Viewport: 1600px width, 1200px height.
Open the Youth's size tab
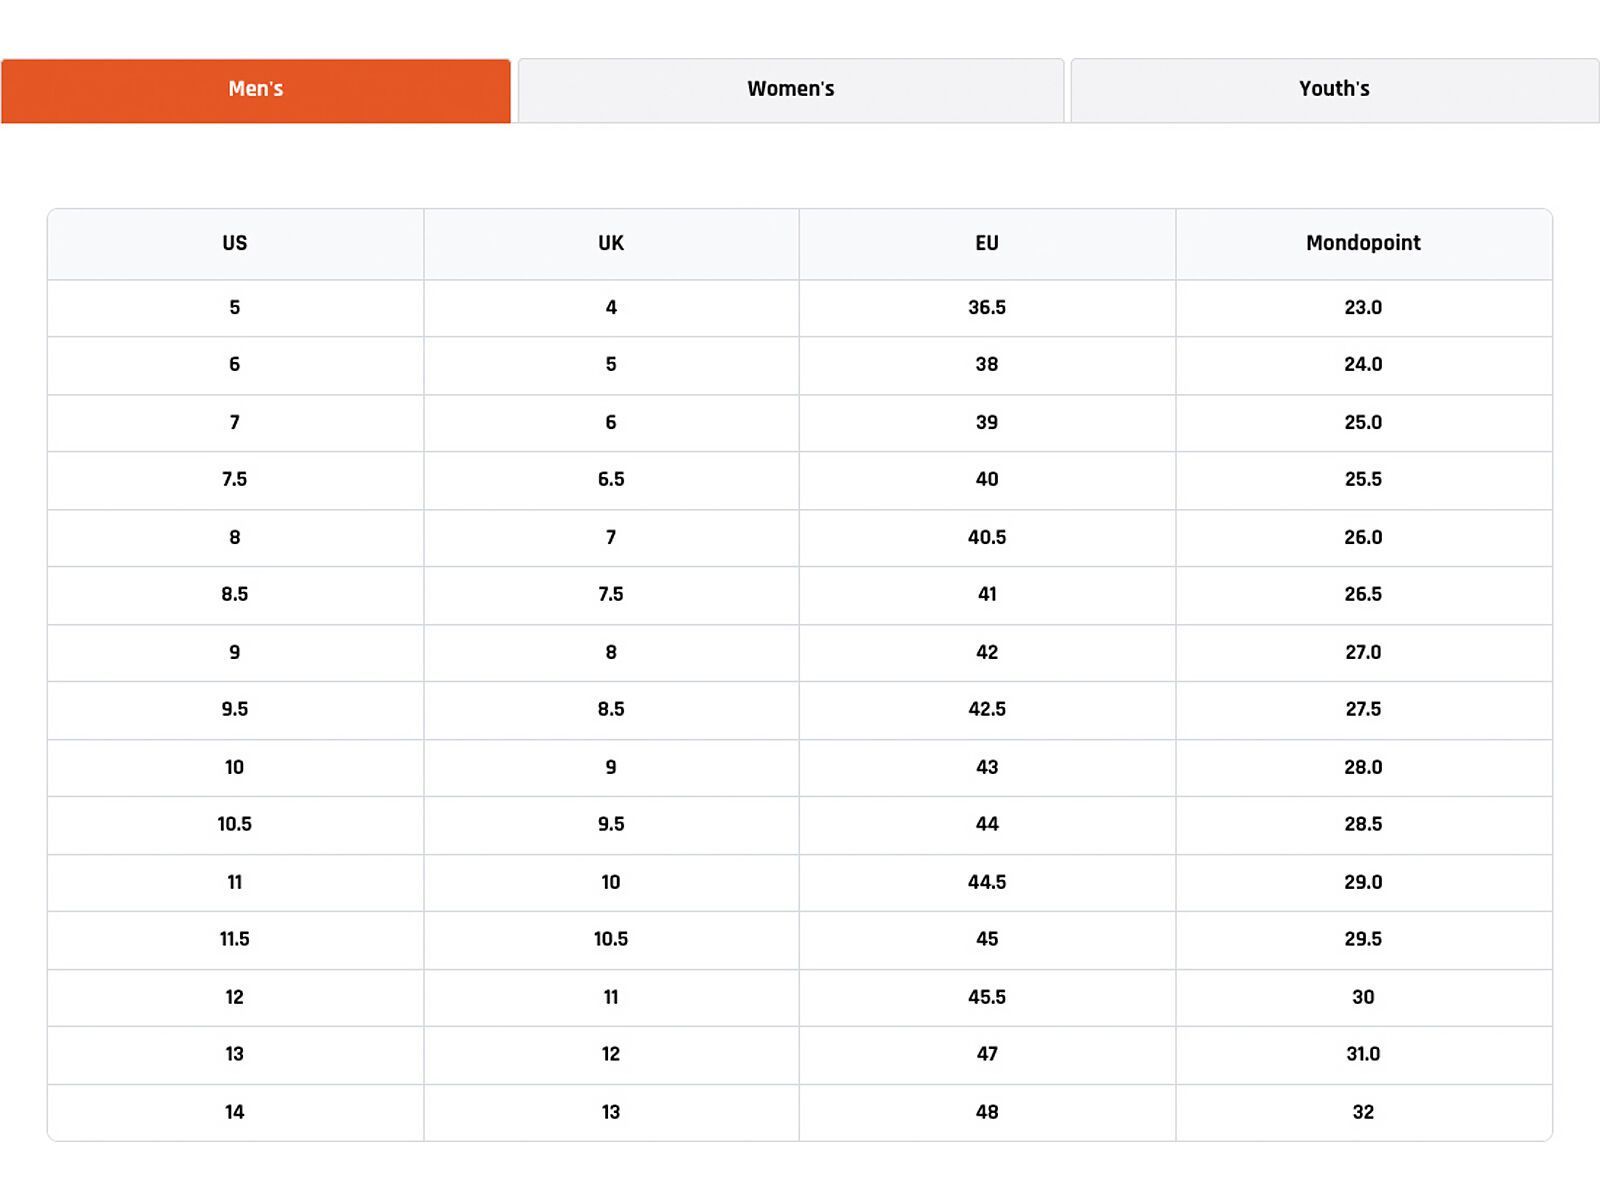(1334, 89)
